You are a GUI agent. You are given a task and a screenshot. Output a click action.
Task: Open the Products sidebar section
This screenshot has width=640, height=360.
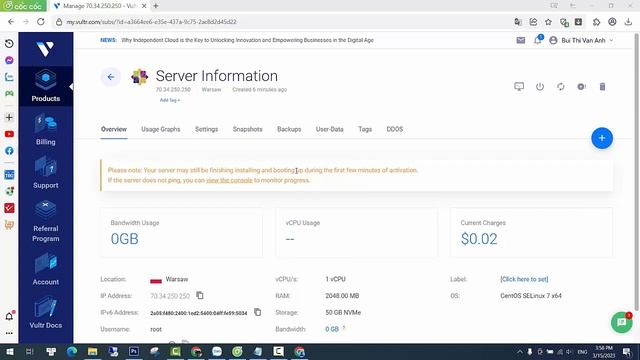point(45,86)
